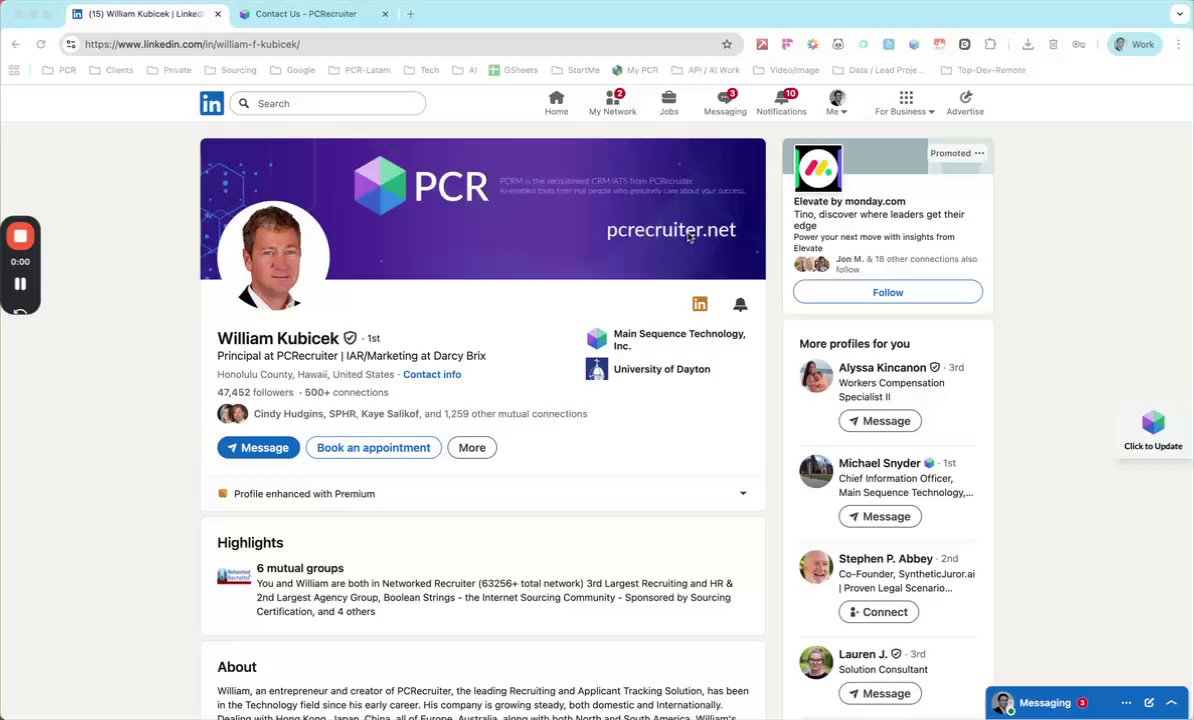Go back to the previous page

tap(16, 44)
